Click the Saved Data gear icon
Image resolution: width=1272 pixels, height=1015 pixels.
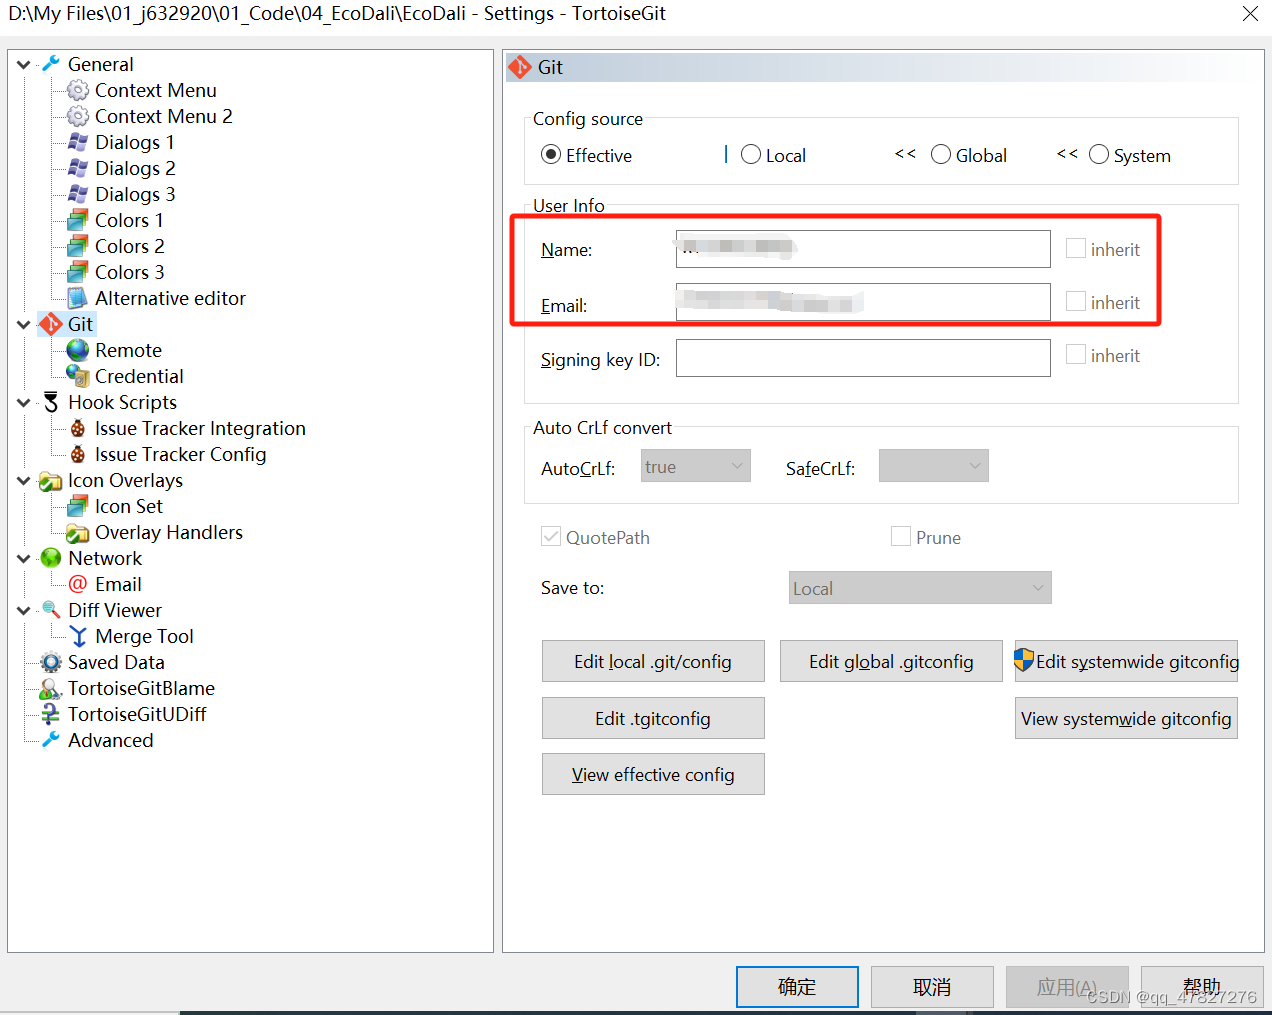pos(51,662)
